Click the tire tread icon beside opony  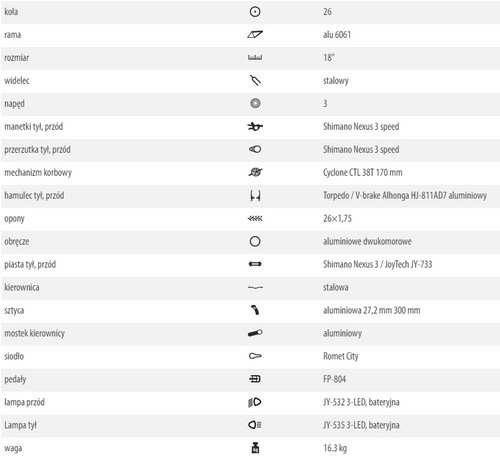coord(255,219)
